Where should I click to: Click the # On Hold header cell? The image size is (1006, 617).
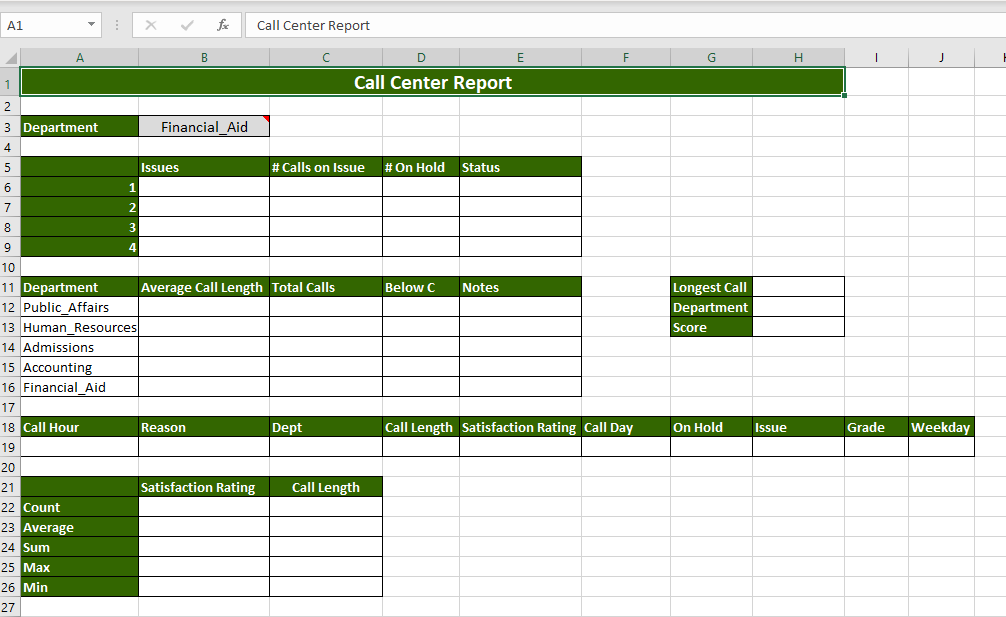click(421, 167)
